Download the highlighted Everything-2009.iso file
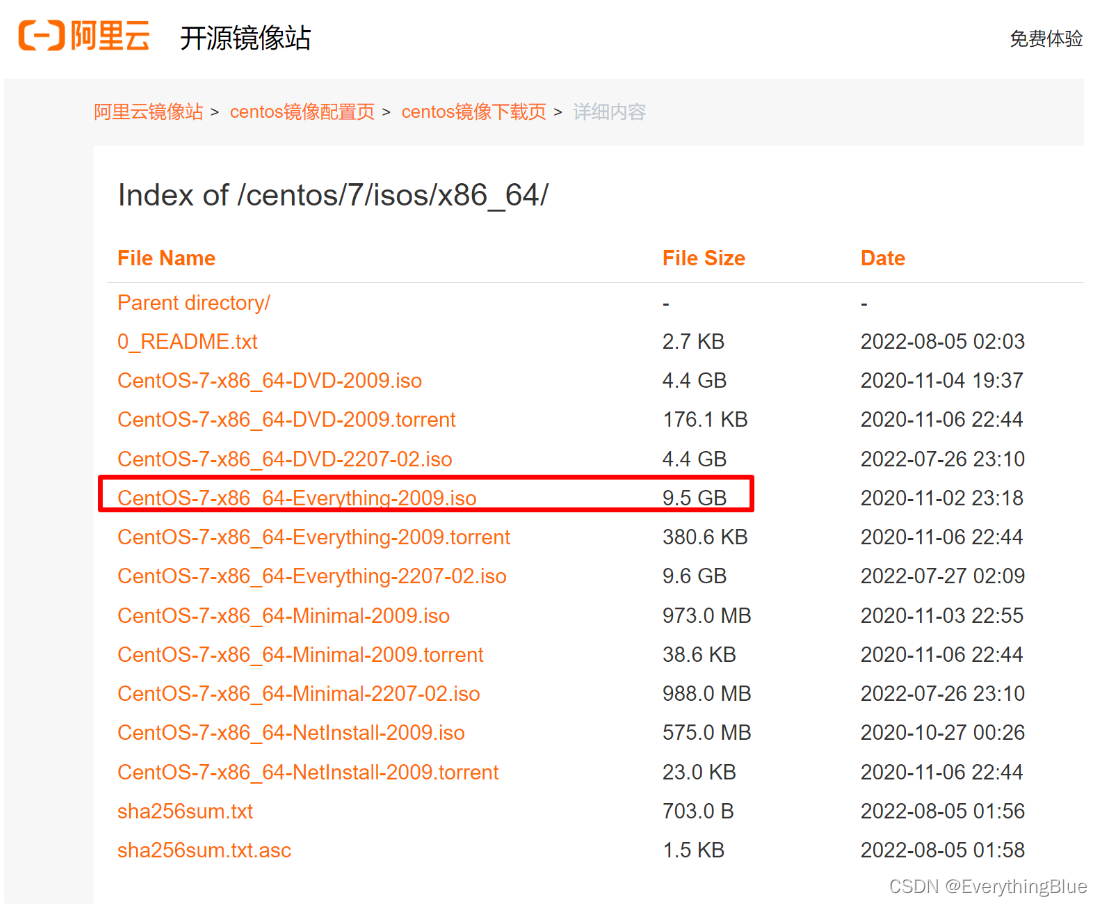The image size is (1102, 906). (x=297, y=497)
